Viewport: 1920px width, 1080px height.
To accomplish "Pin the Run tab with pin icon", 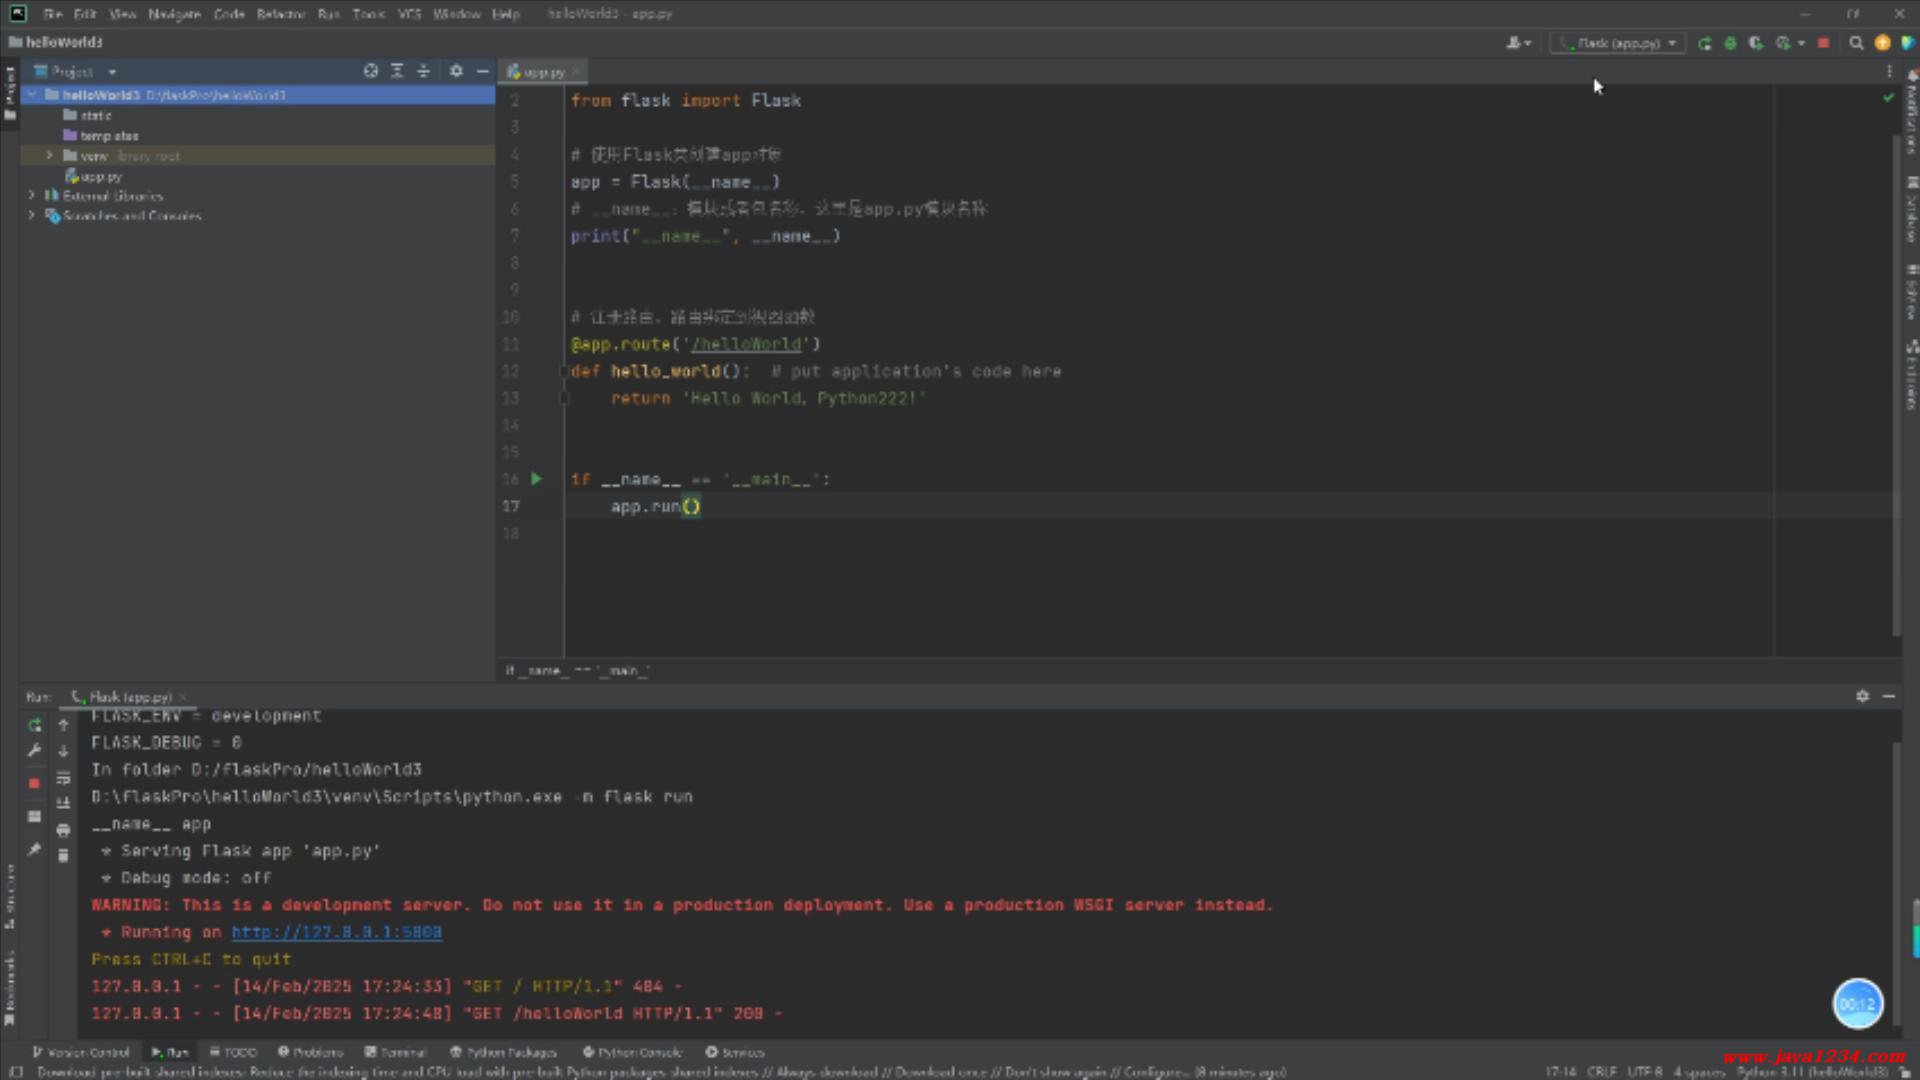I will pos(35,849).
